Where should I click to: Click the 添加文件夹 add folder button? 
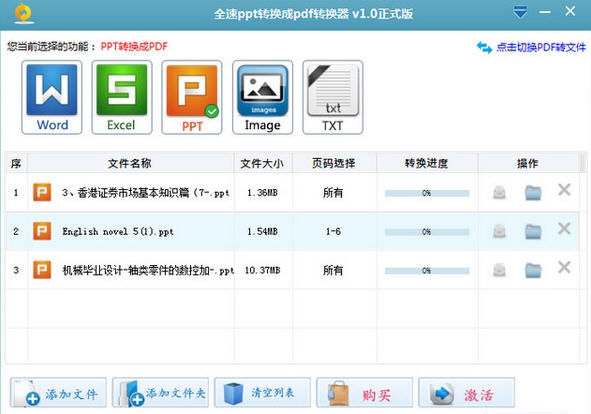click(x=160, y=393)
